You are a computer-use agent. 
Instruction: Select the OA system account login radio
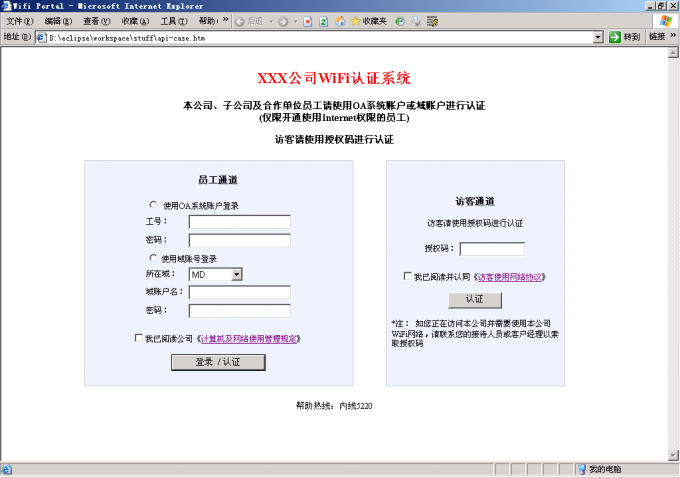click(153, 205)
